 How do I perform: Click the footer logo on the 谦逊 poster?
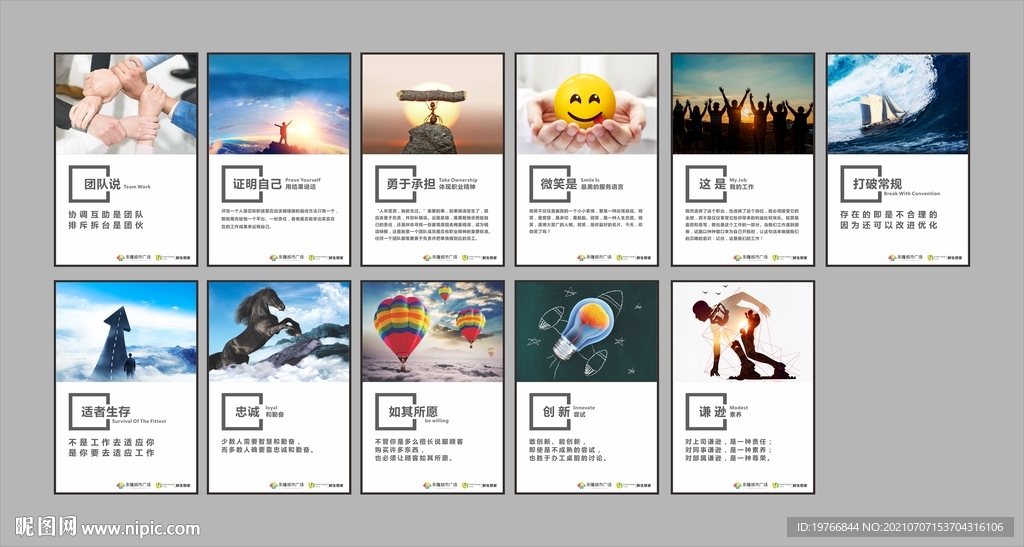[x=769, y=486]
